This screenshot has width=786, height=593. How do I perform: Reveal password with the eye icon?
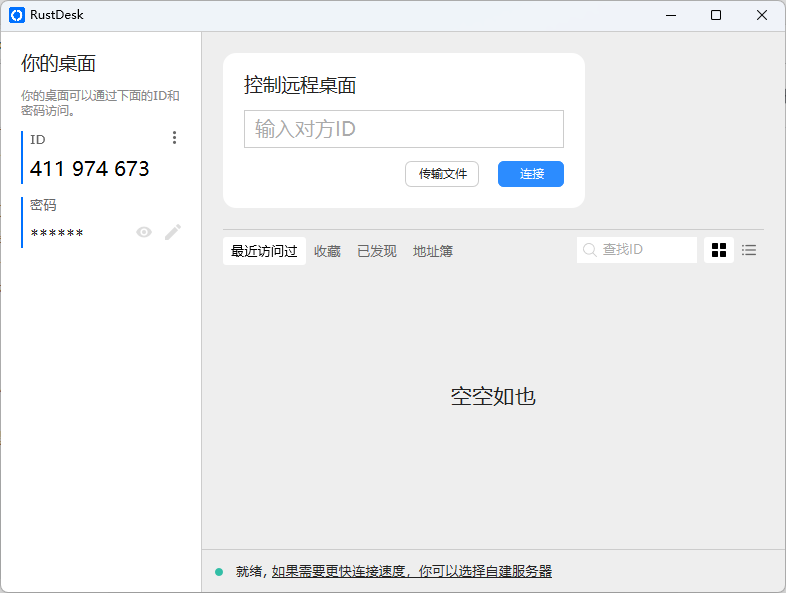point(144,232)
